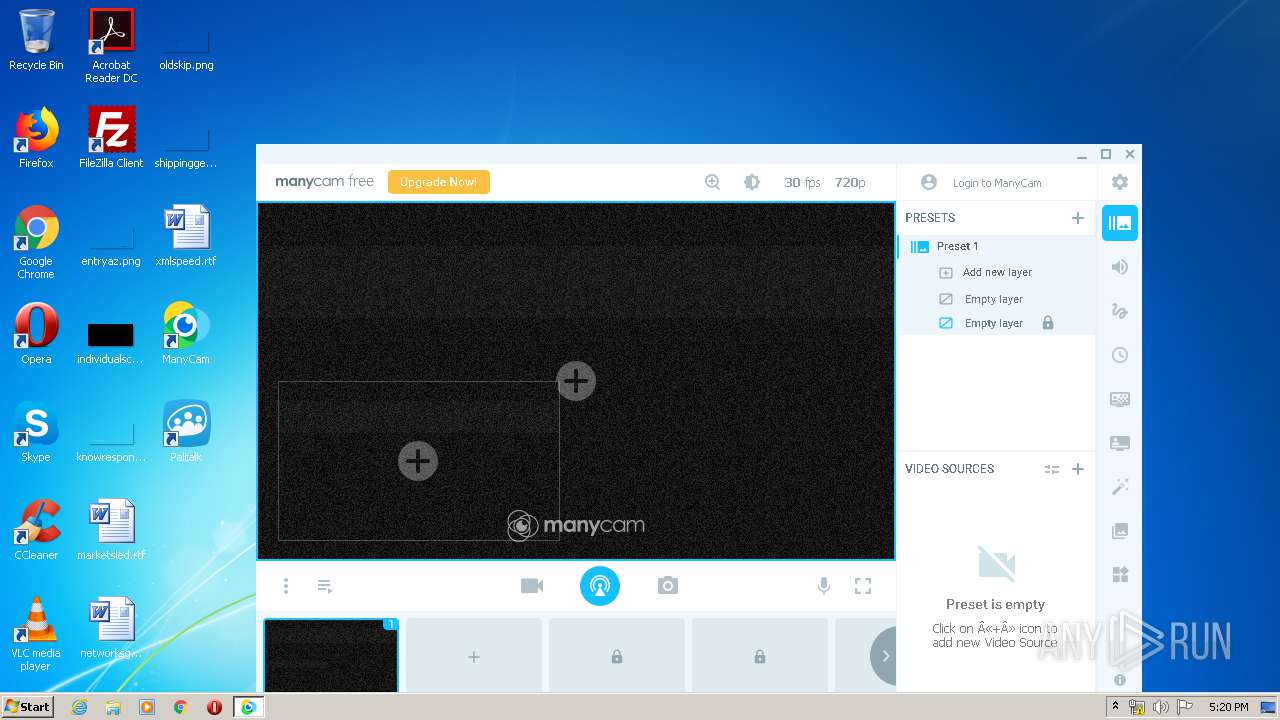Start video recording with camera icon
Image resolution: width=1280 pixels, height=720 pixels.
click(532, 586)
